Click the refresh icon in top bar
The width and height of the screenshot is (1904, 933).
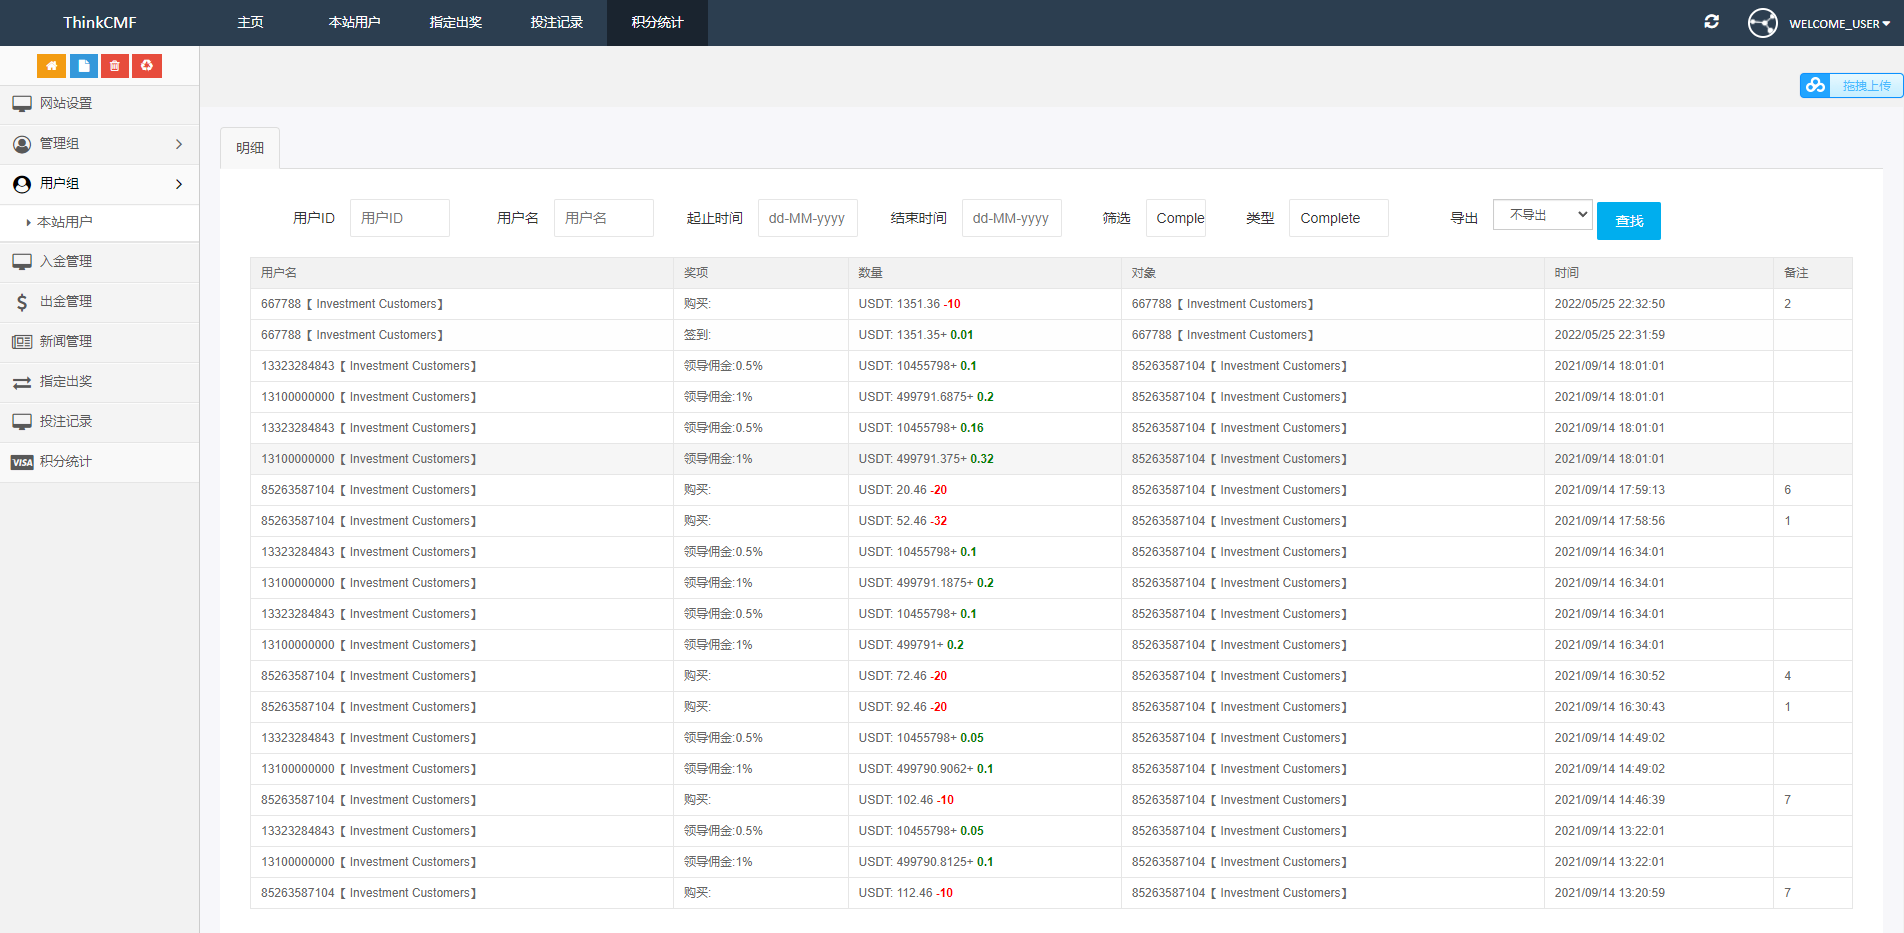pyautogui.click(x=1711, y=22)
